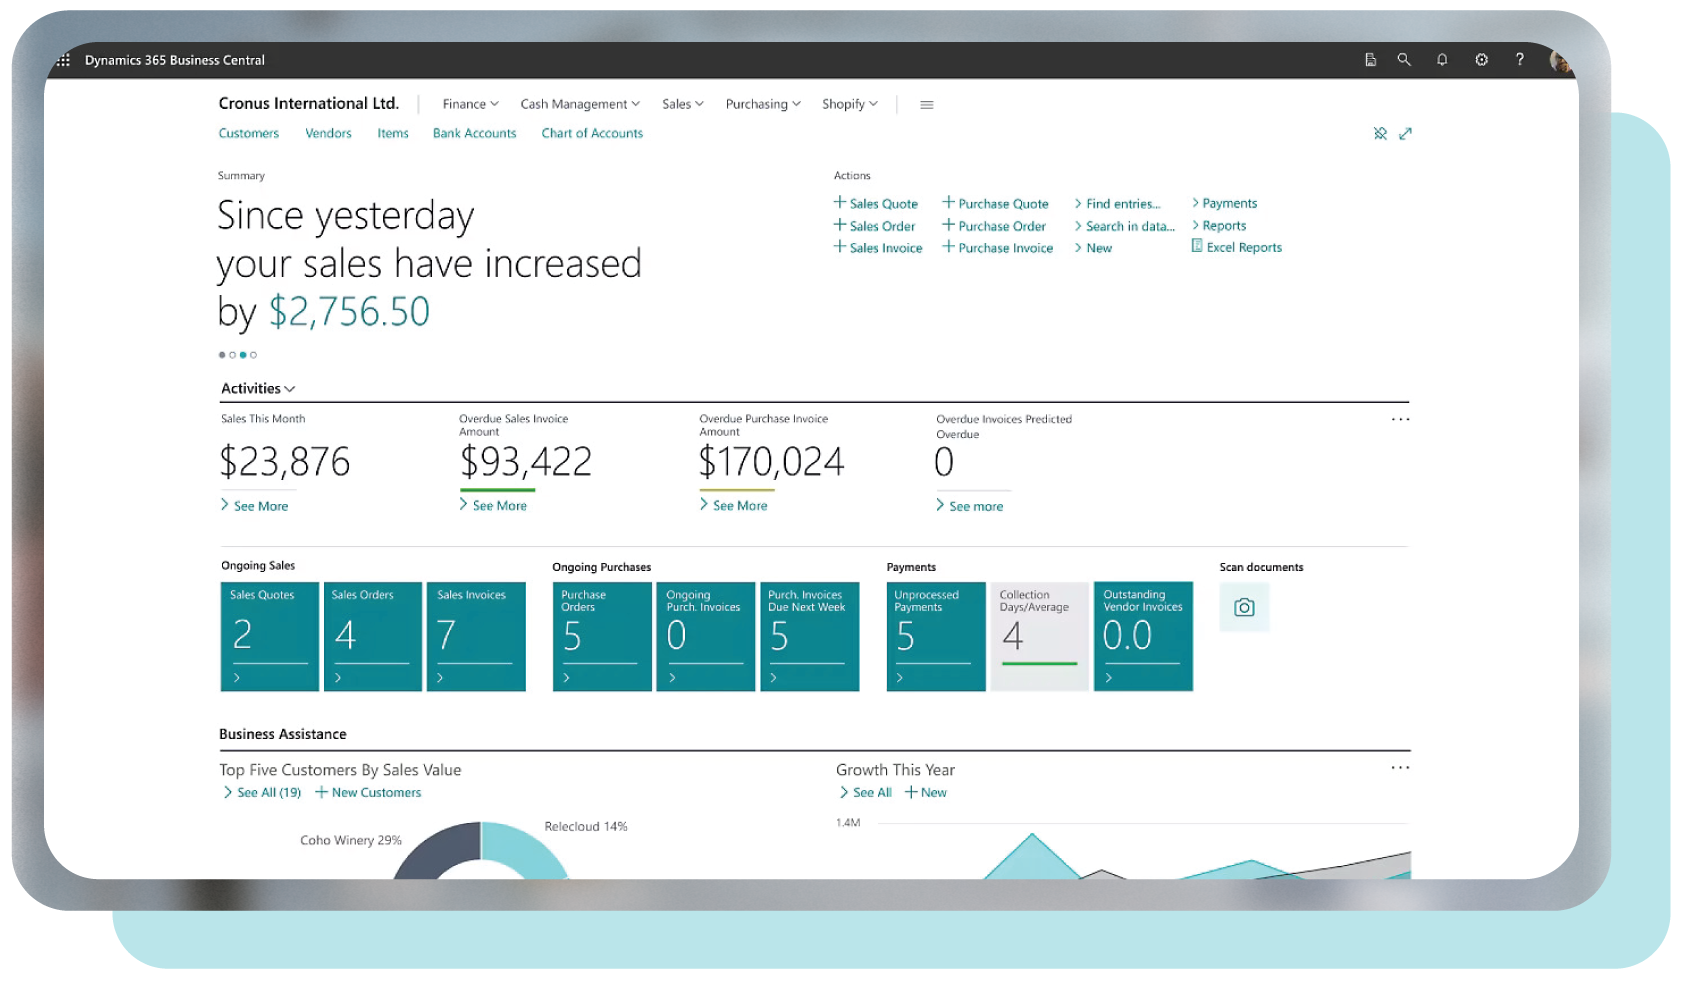Viewport: 1698px width, 991px height.
Task: Click New Customers link
Action: (x=368, y=792)
